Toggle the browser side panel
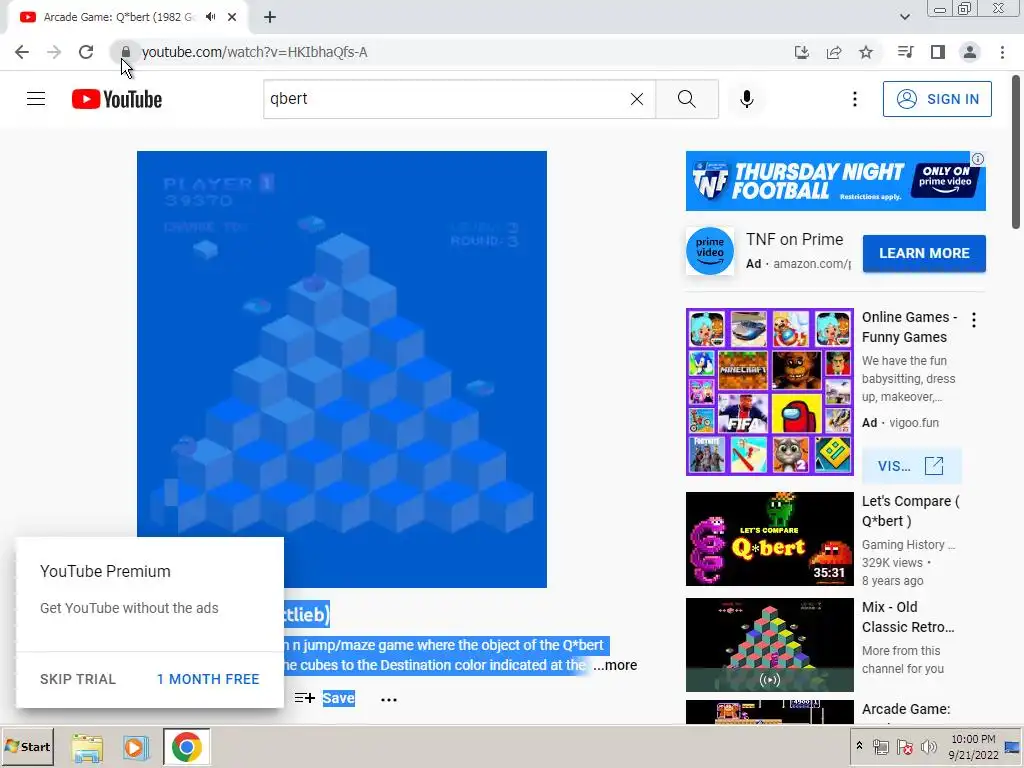The height and width of the screenshot is (768, 1024). click(x=938, y=52)
